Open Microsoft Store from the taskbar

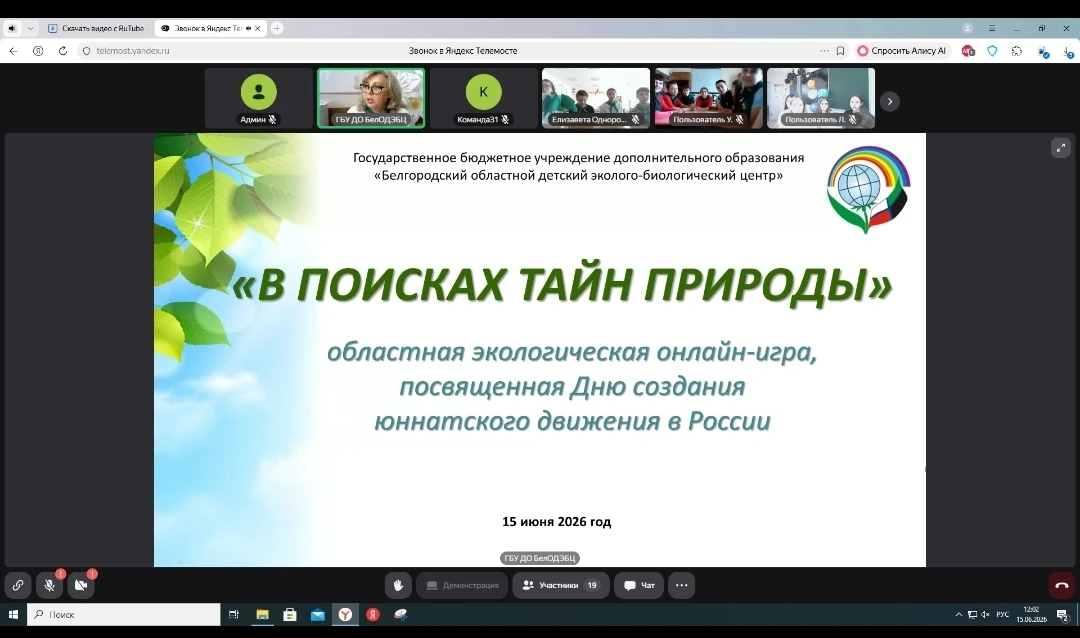(x=290, y=614)
